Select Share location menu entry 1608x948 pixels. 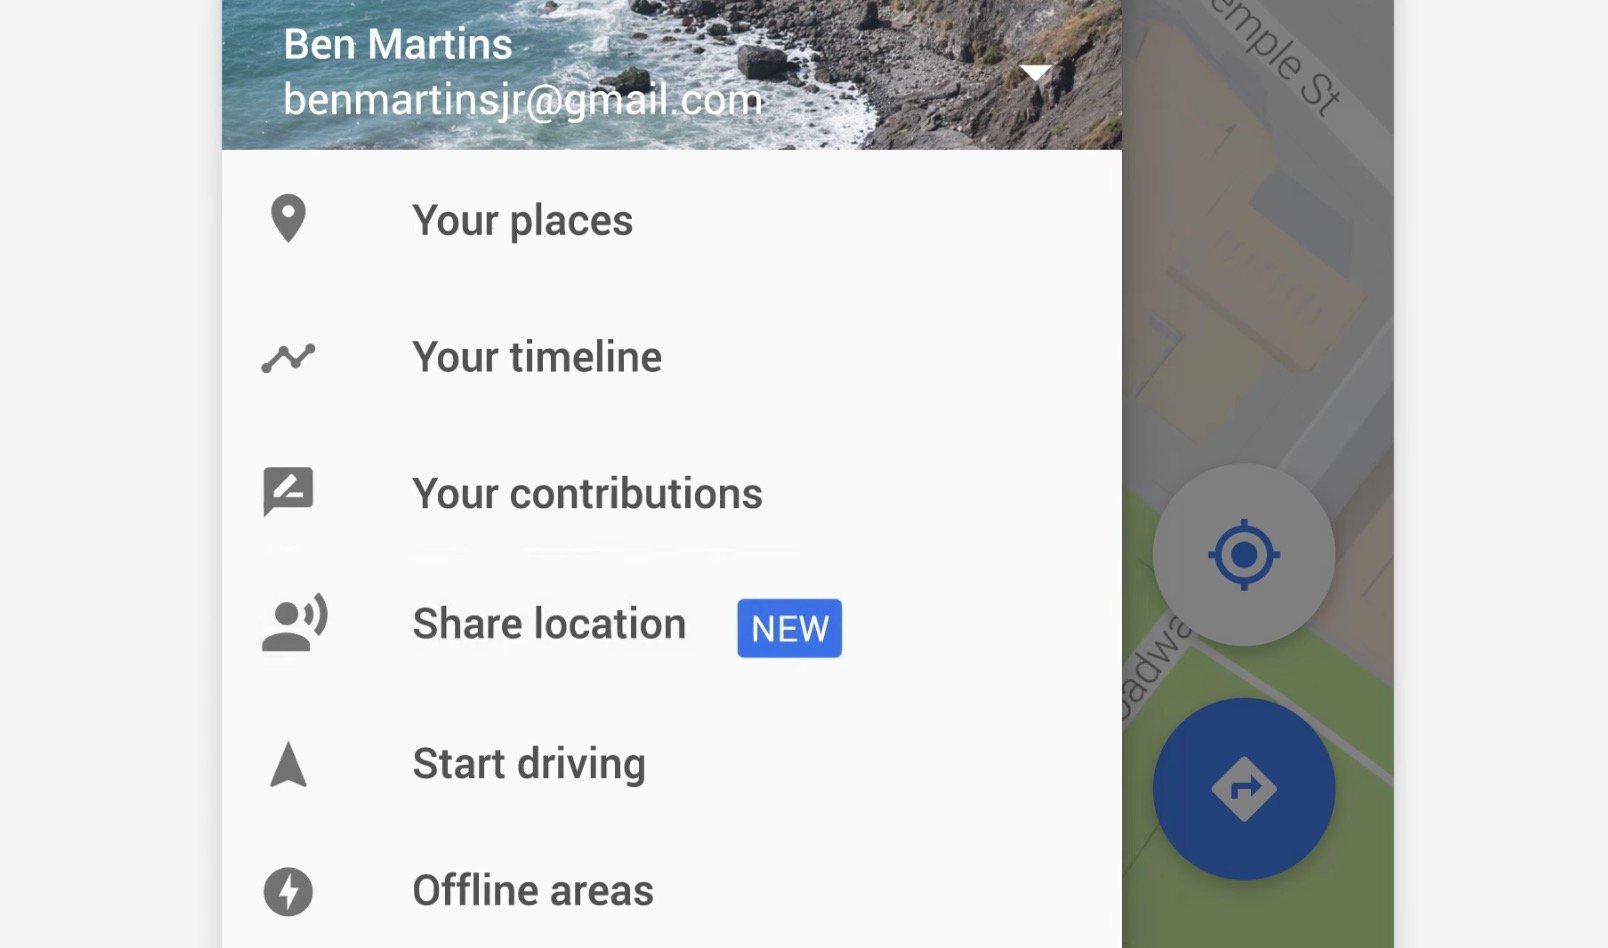click(x=672, y=624)
